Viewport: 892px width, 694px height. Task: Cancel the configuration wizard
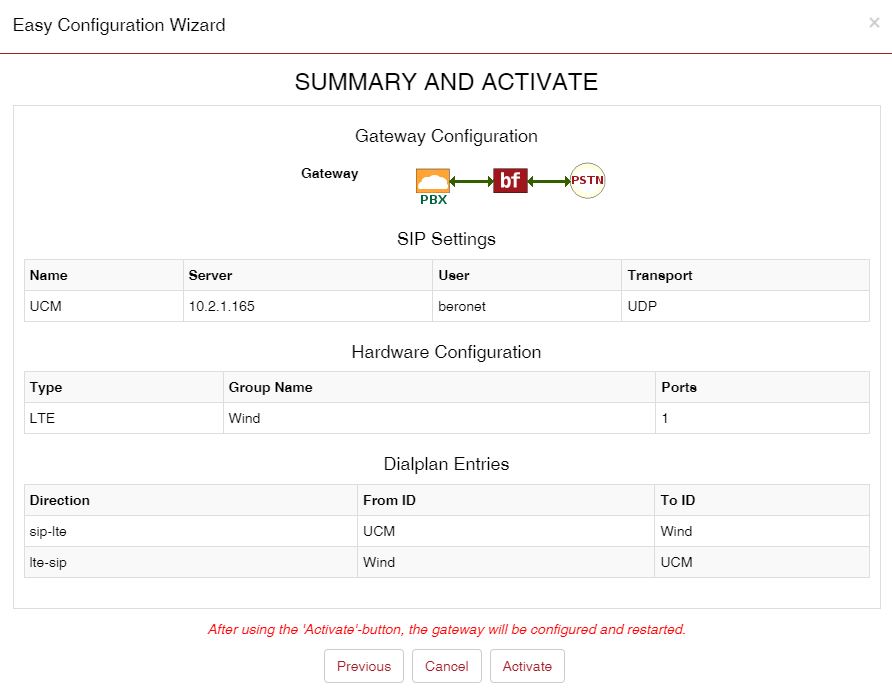446,666
